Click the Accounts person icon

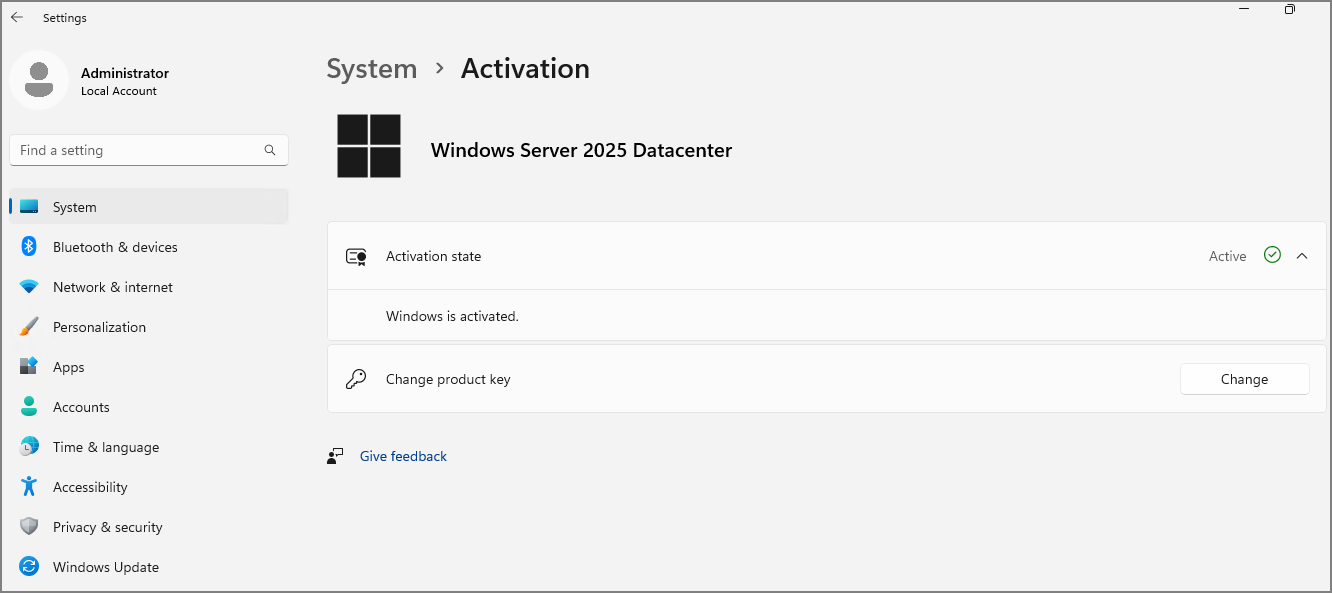pyautogui.click(x=29, y=407)
